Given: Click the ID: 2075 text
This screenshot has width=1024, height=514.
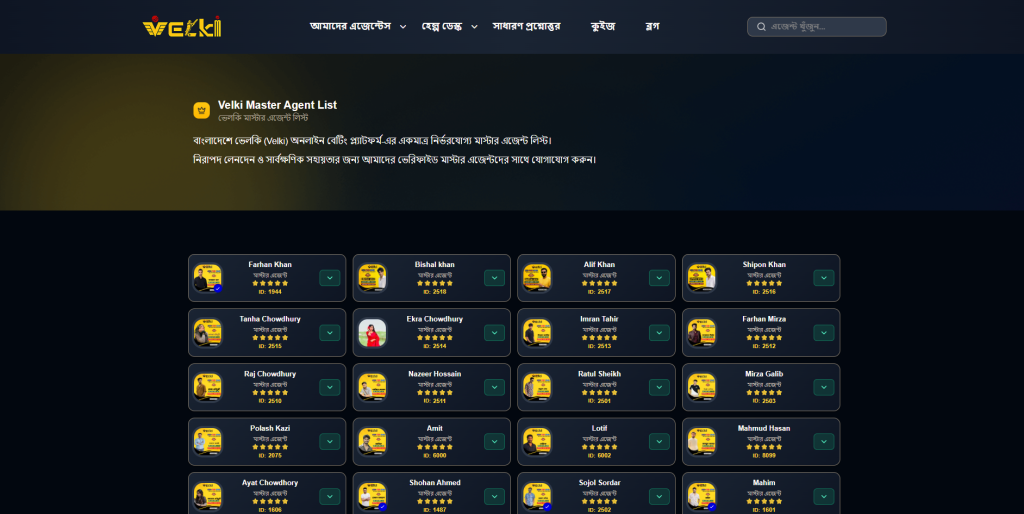Looking at the screenshot, I should pyautogui.click(x=270, y=456).
